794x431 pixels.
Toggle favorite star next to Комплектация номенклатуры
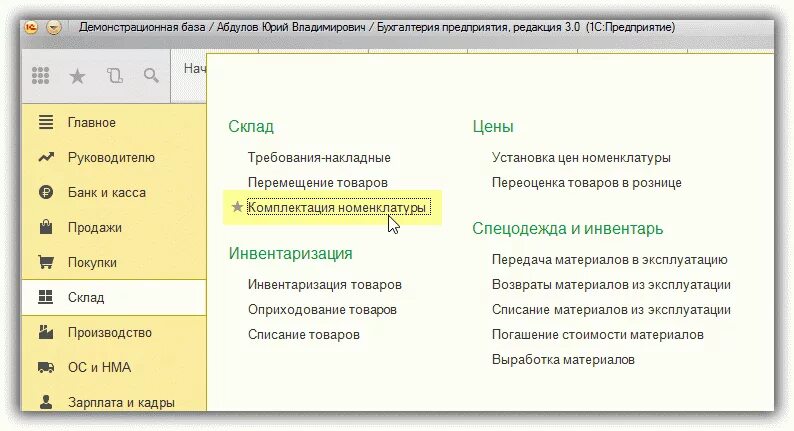[237, 207]
